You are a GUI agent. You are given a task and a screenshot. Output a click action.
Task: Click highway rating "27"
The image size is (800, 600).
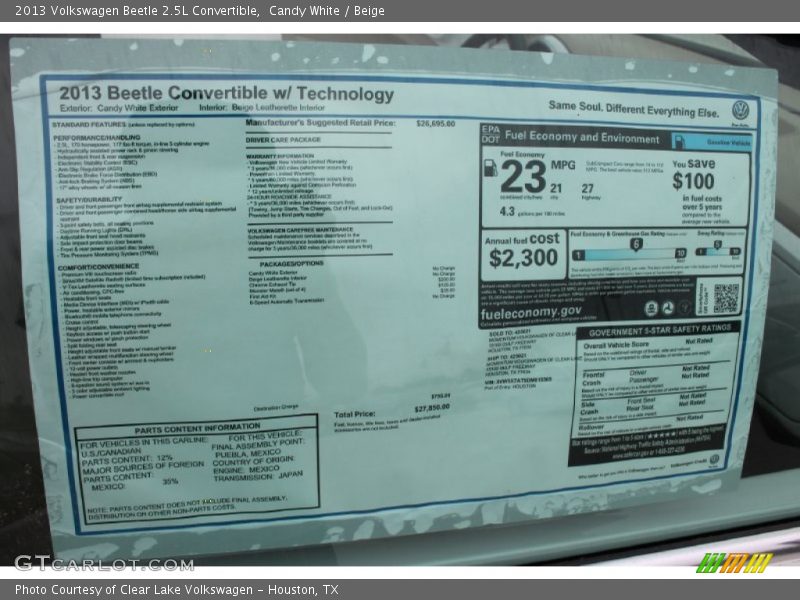[588, 189]
